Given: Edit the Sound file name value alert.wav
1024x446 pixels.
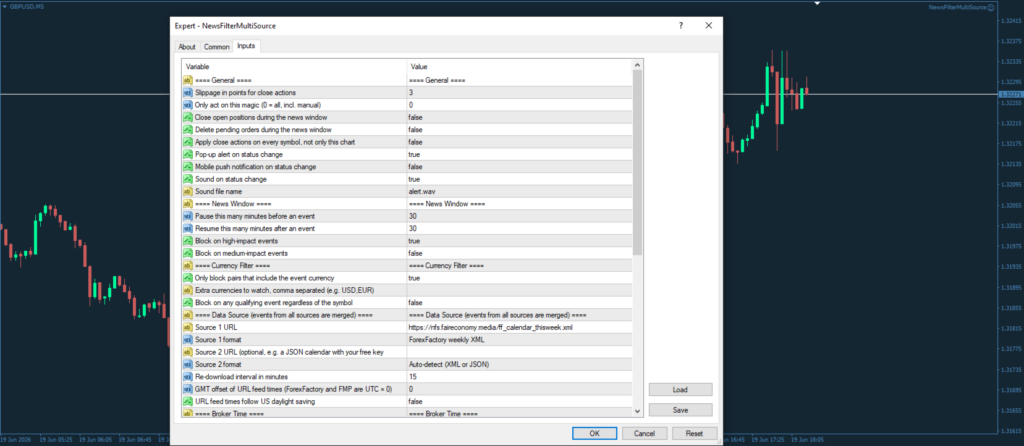Looking at the screenshot, I should 519,192.
